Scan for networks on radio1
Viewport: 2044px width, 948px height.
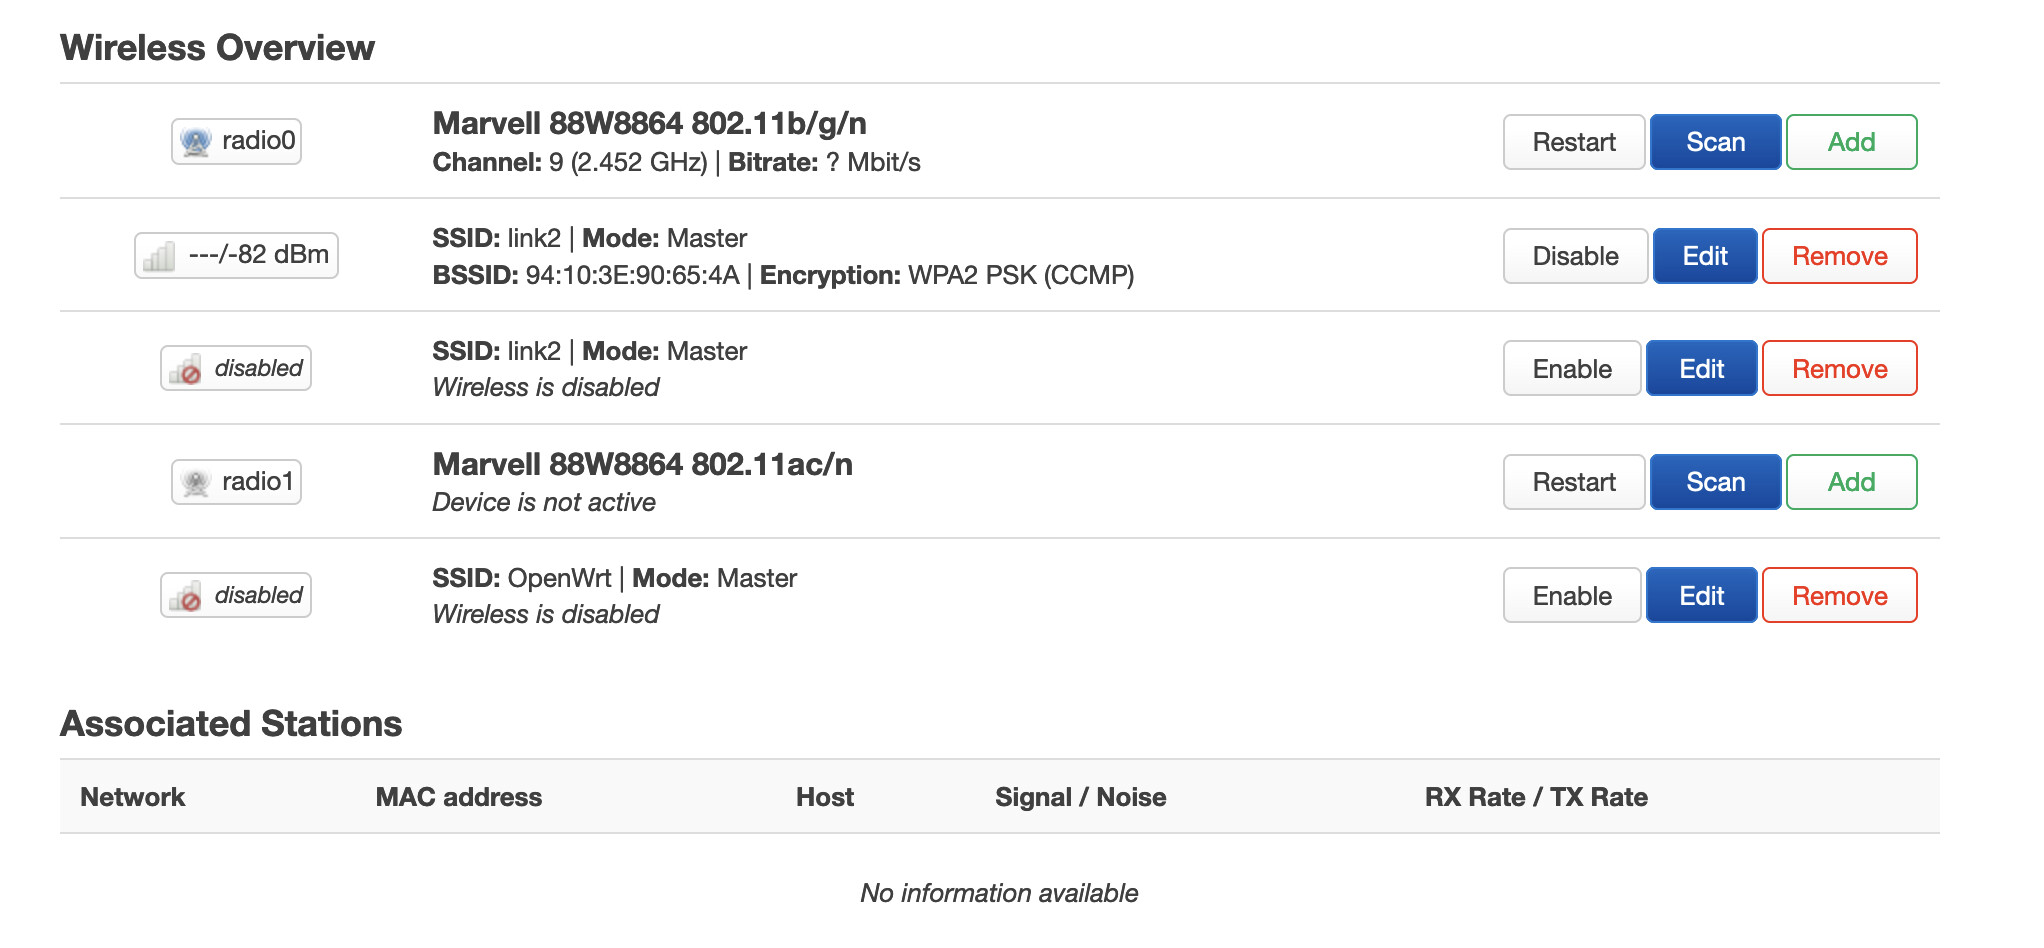tap(1715, 482)
